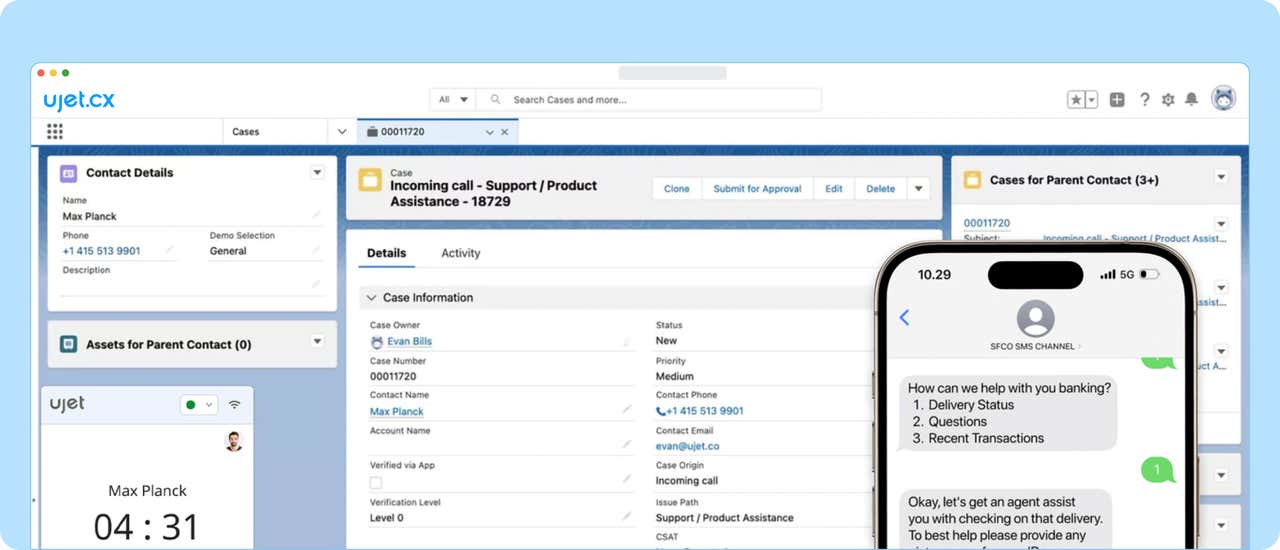Open the notifications bell icon
This screenshot has height=550, width=1280.
coord(1191,100)
